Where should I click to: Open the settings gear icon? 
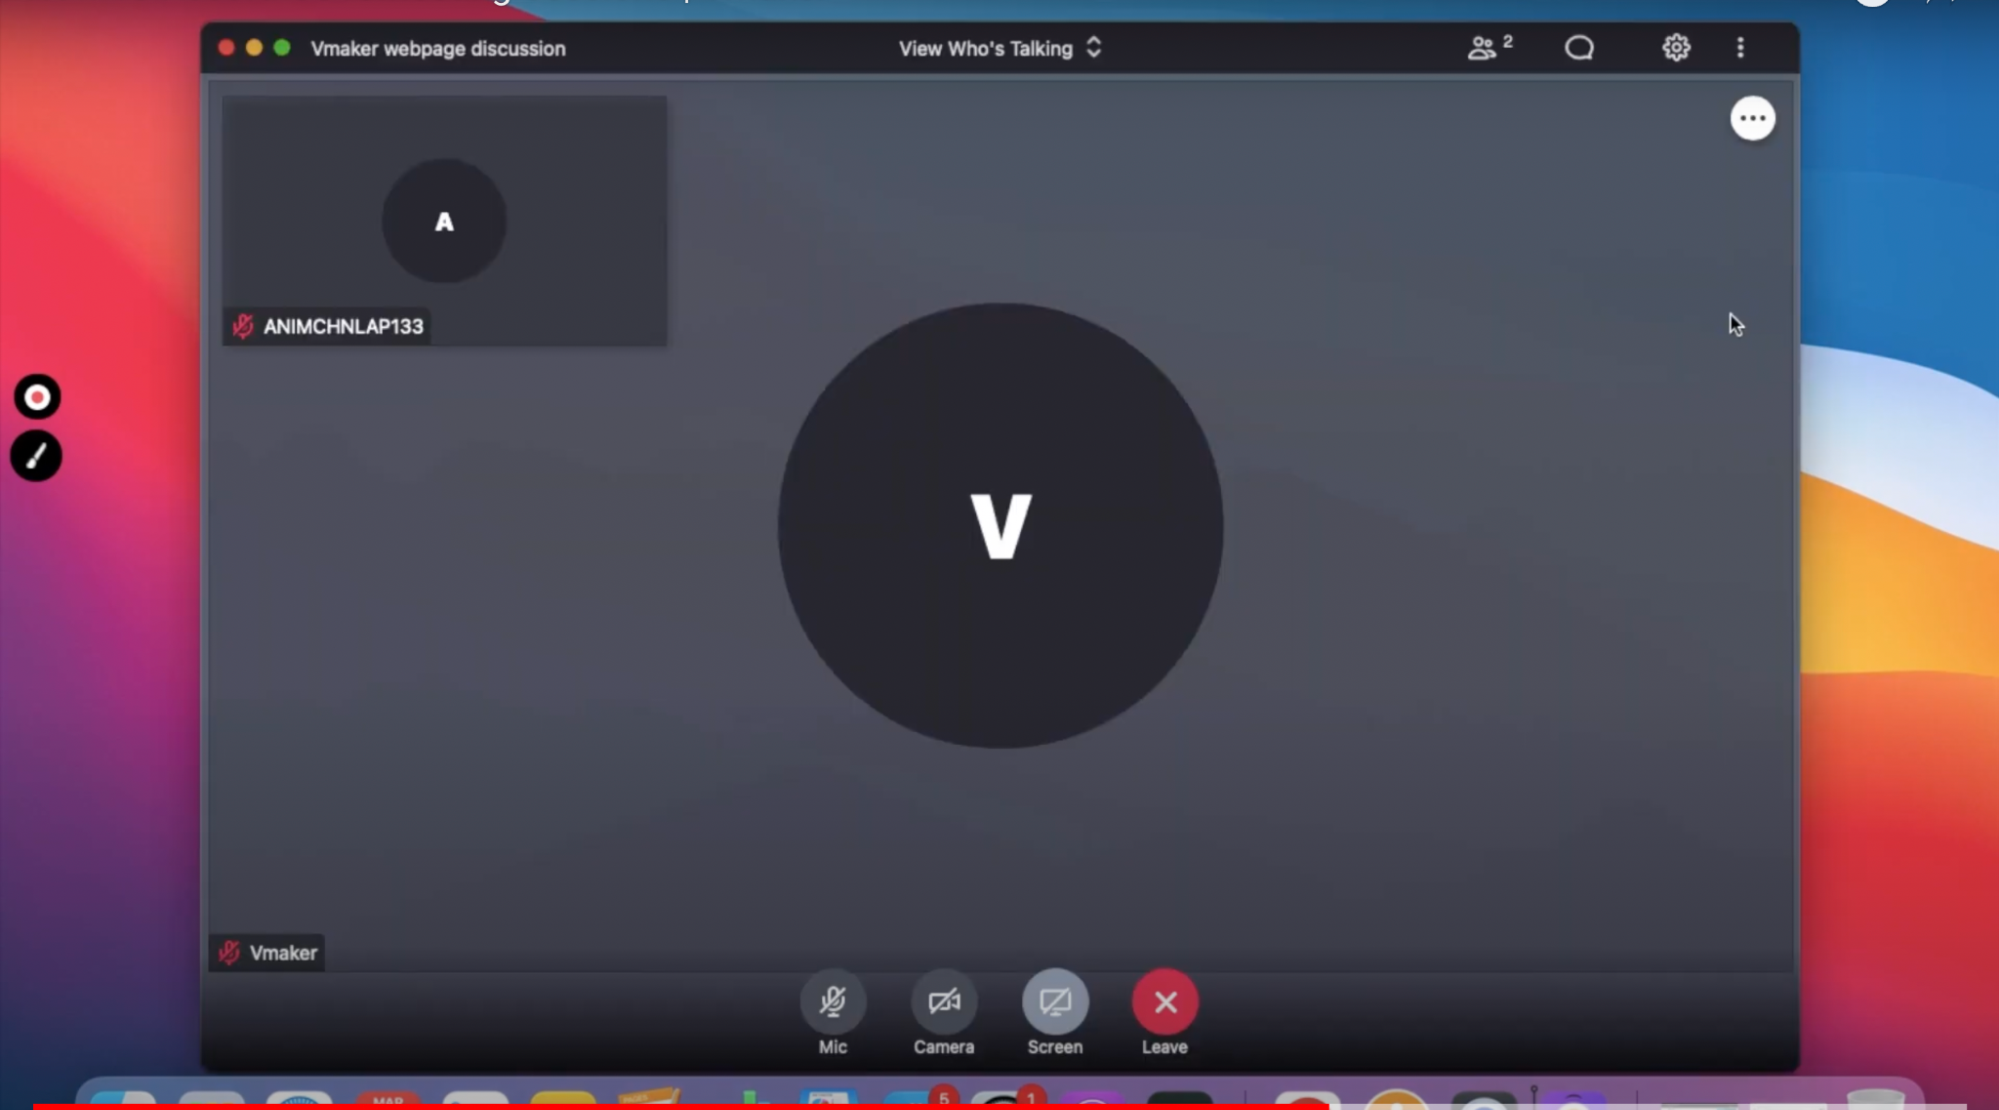click(x=1675, y=48)
